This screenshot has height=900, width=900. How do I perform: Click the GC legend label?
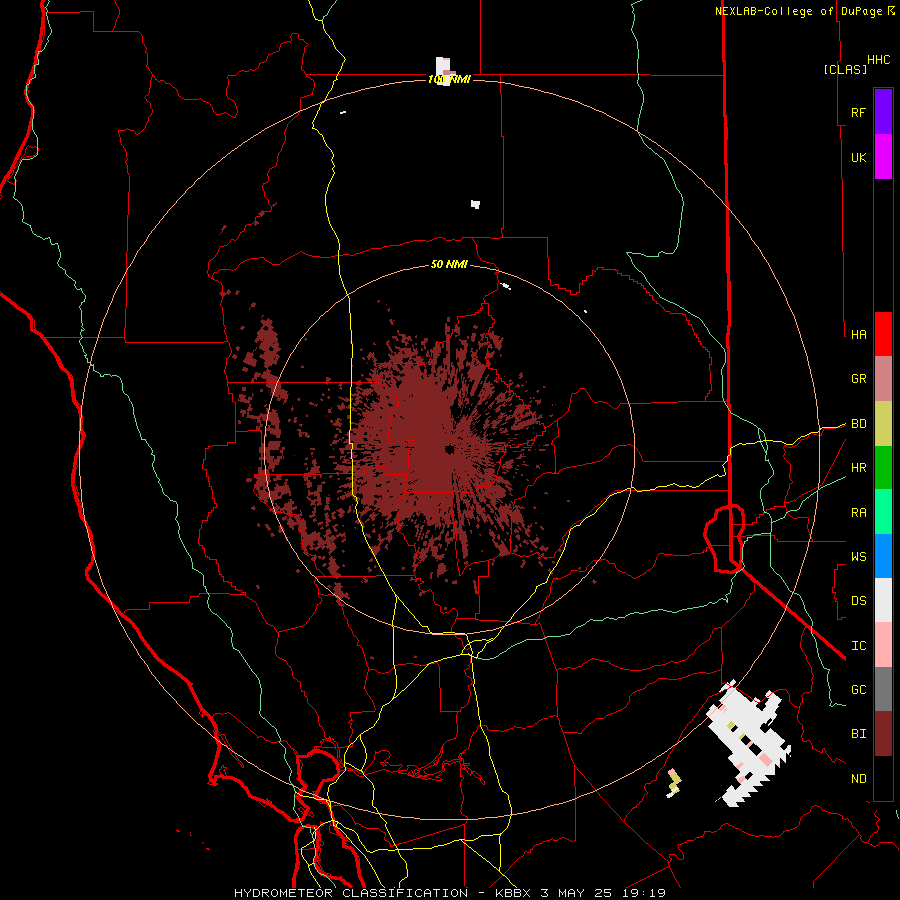point(858,689)
